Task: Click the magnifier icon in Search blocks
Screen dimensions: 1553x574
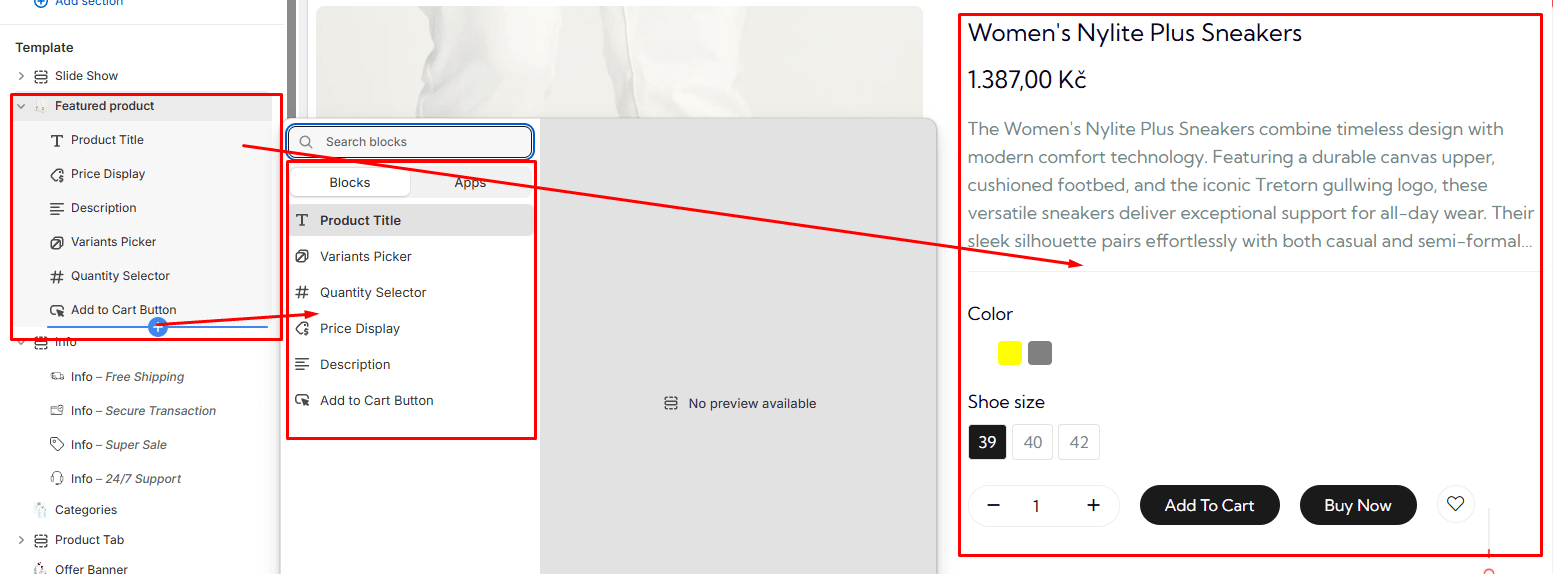Action: (x=307, y=142)
